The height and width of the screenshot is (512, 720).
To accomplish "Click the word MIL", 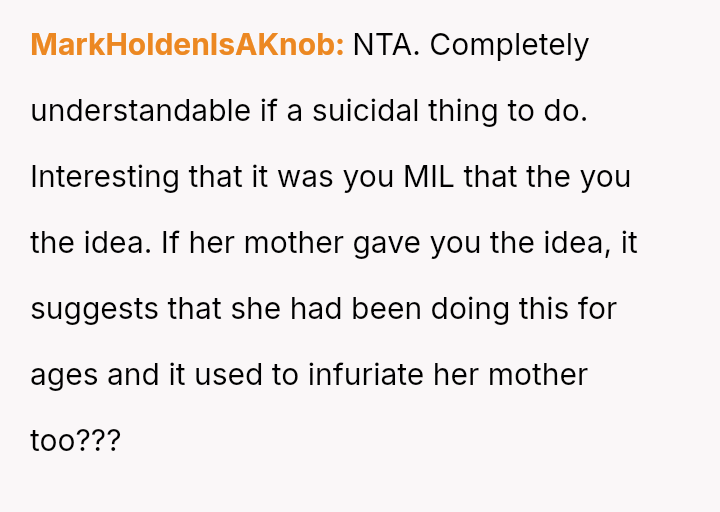I will (x=430, y=177).
